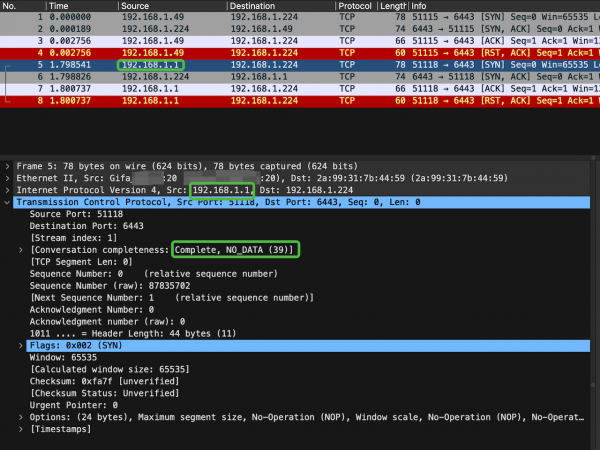This screenshot has height=450, width=600.
Task: Select the Source Port: 51118 field
Action: (70, 215)
